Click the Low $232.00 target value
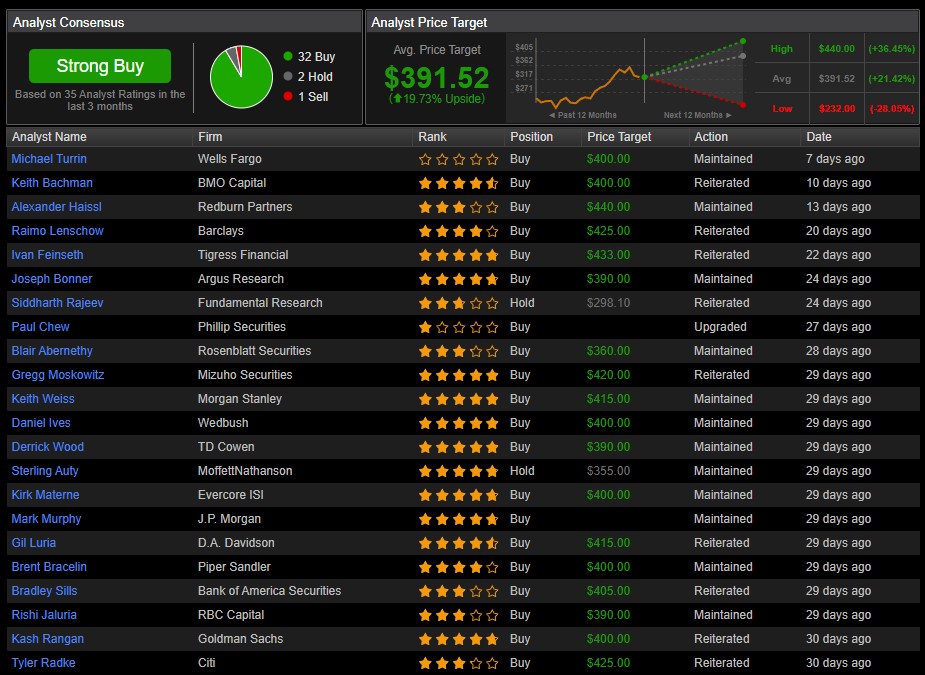Screen dimensions: 925x675 tap(837, 109)
